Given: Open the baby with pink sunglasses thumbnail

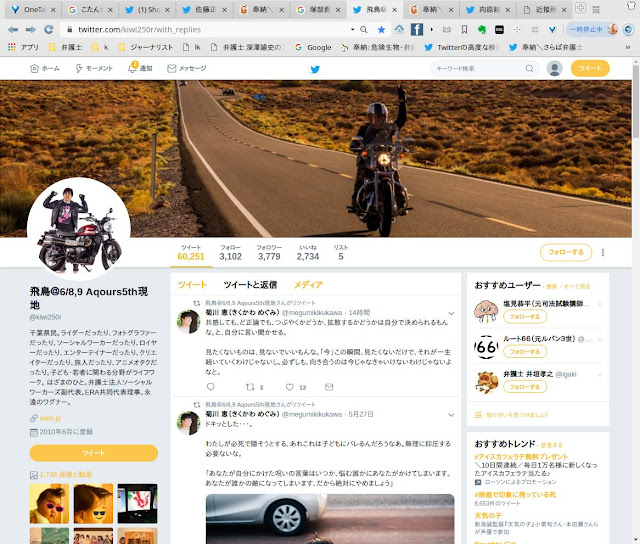Looking at the screenshot, I should (49, 504).
